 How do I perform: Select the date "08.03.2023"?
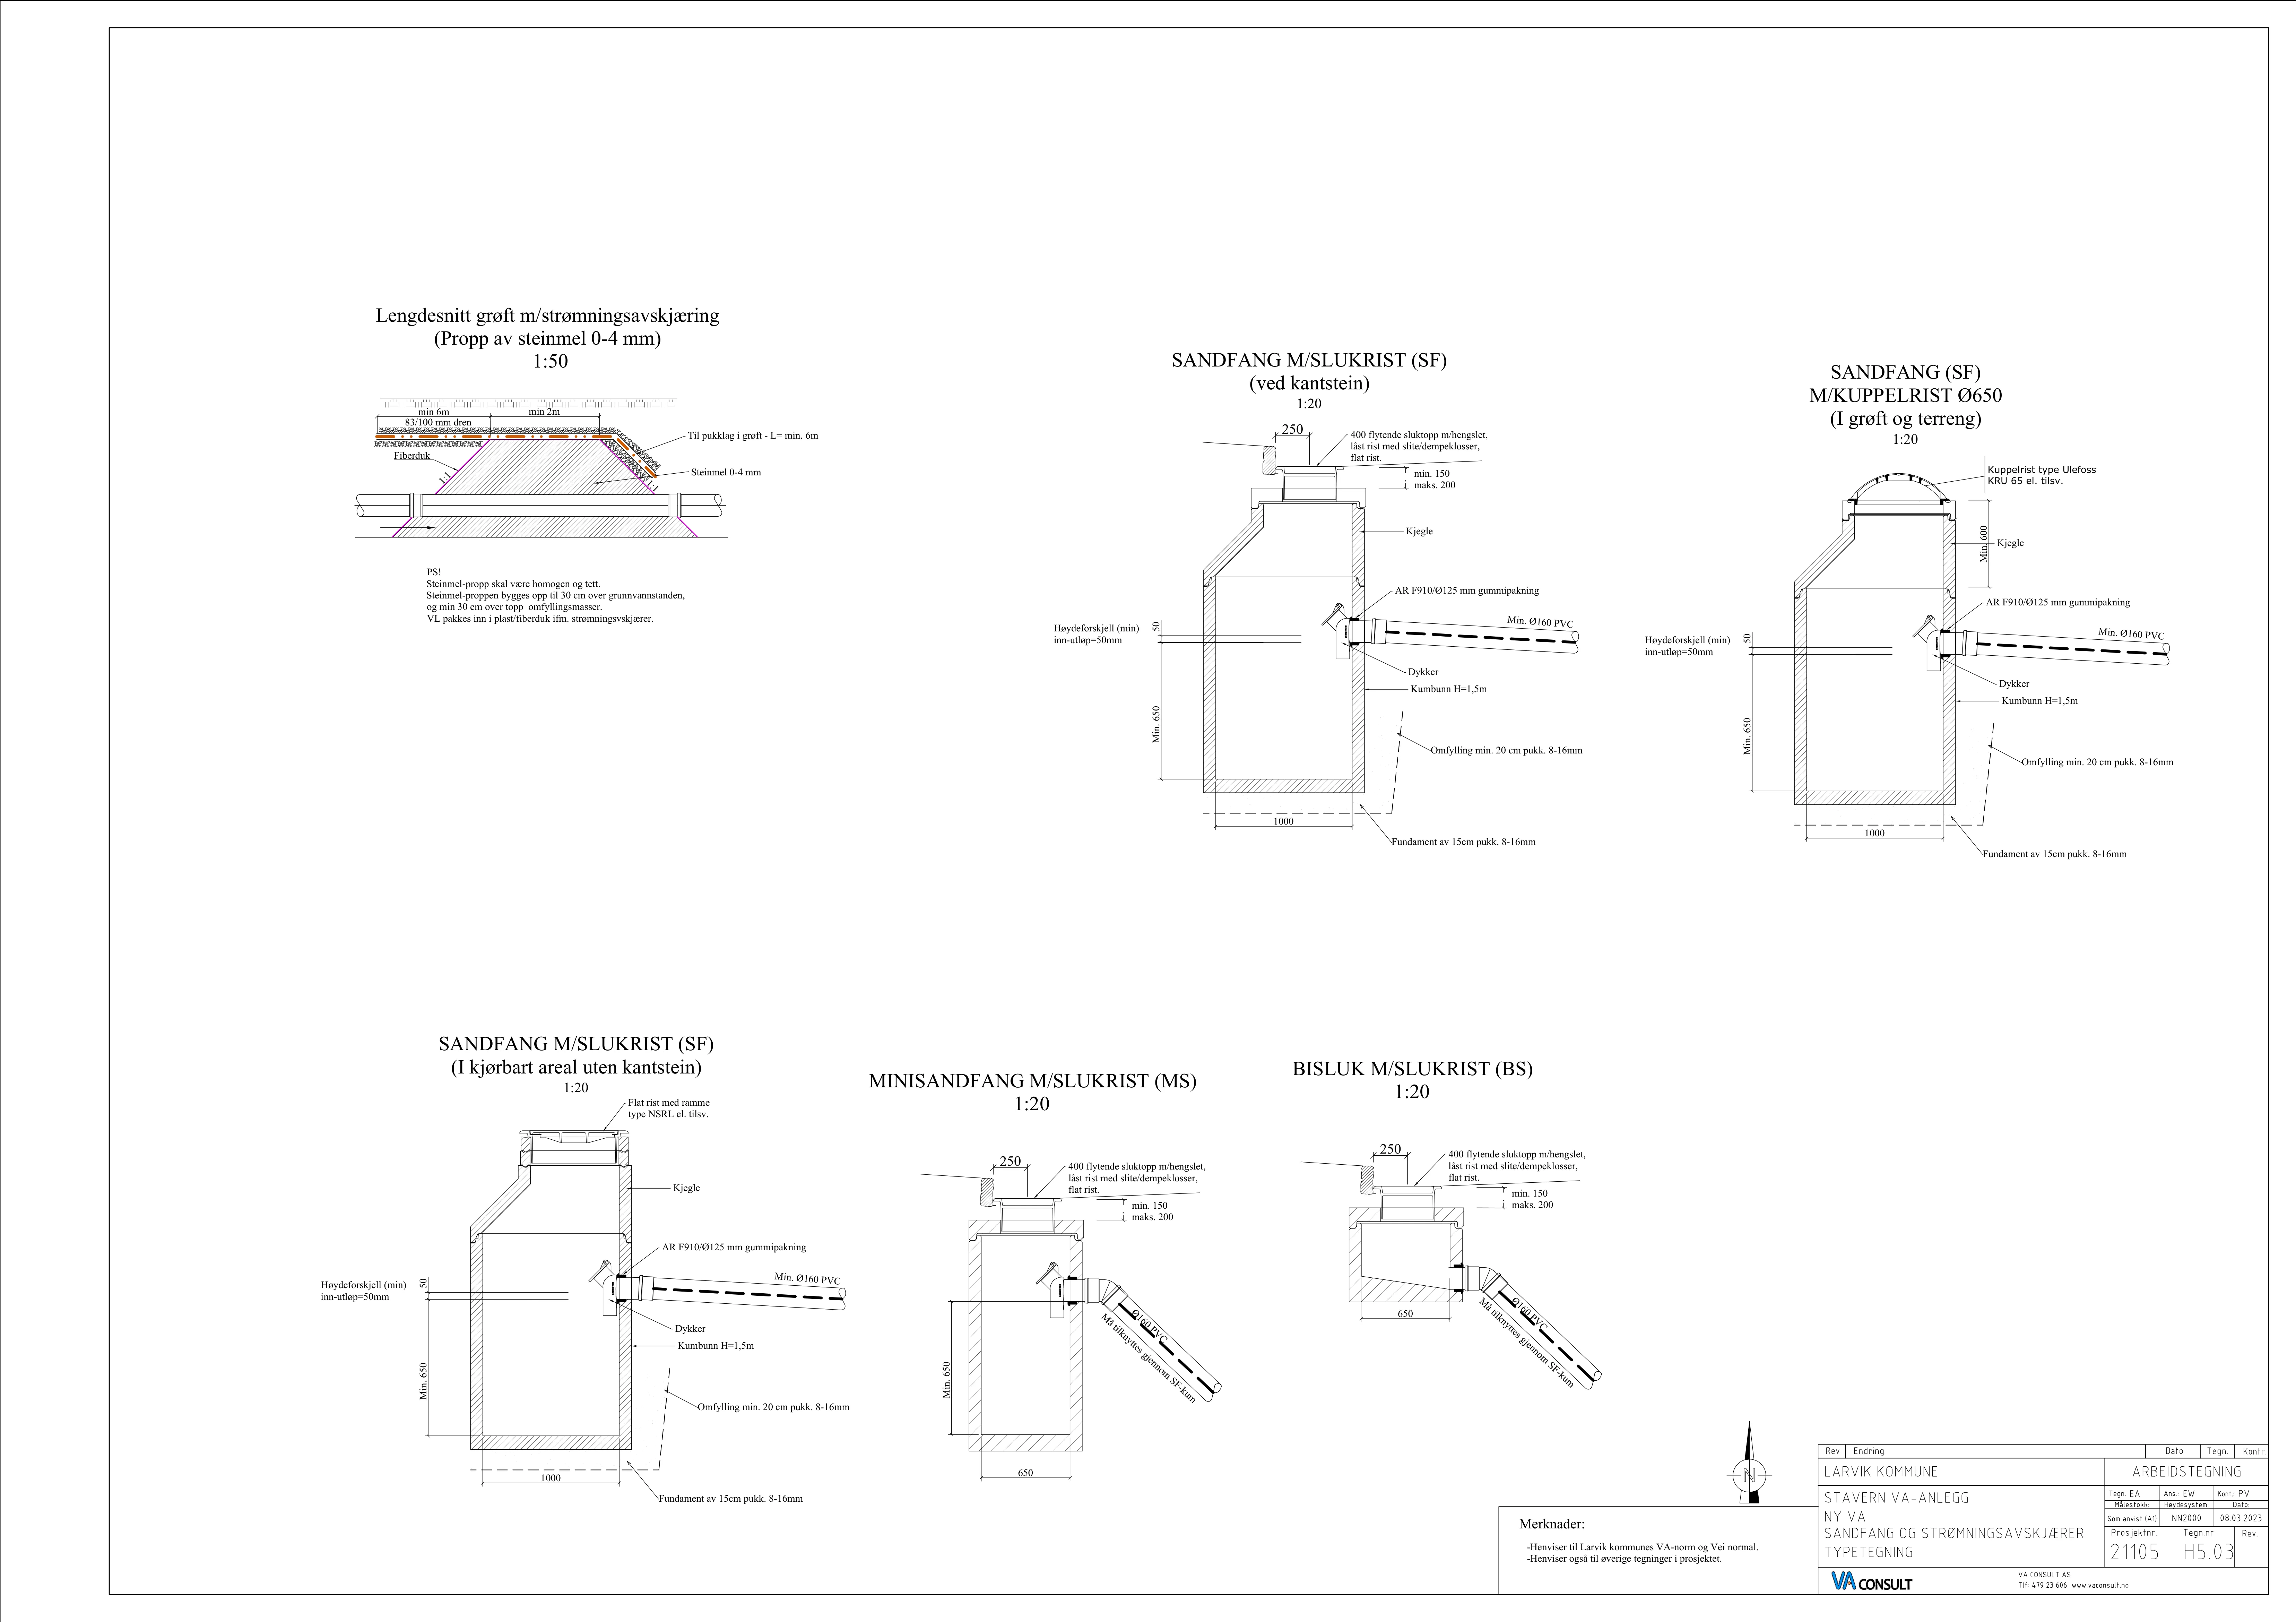coord(2241,1518)
